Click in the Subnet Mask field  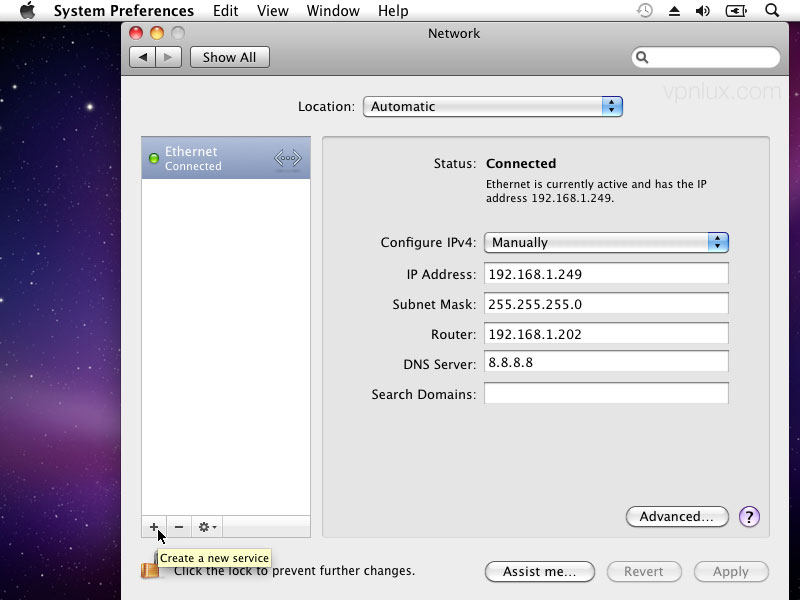606,304
